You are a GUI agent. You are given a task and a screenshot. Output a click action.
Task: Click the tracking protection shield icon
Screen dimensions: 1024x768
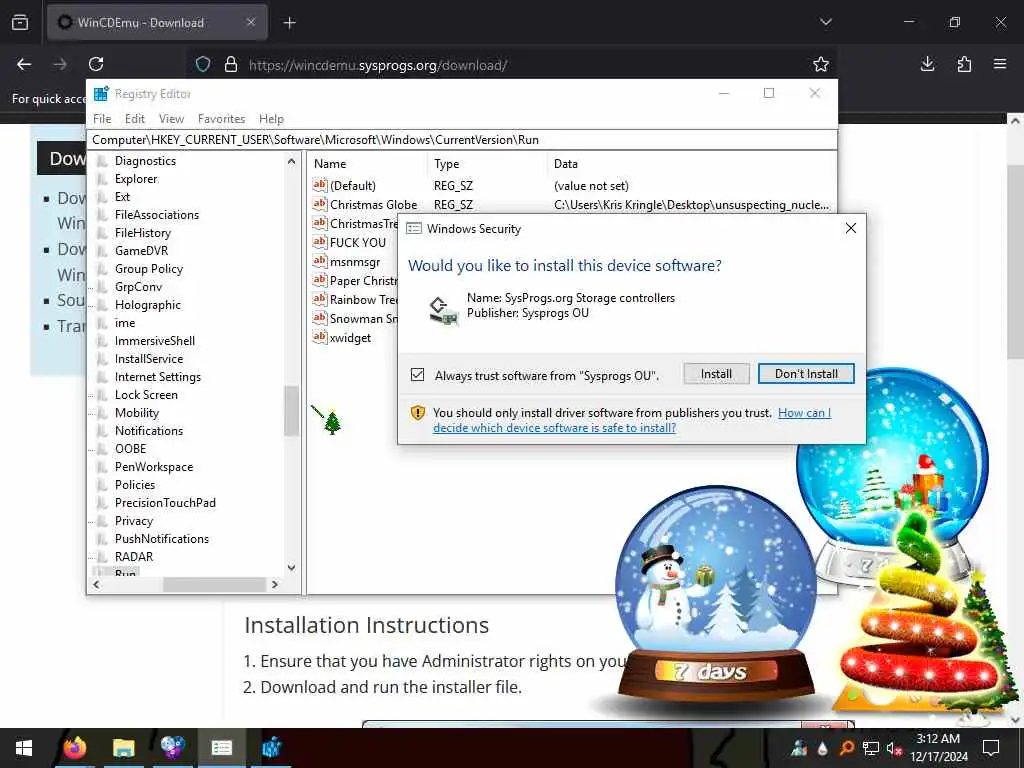click(203, 65)
